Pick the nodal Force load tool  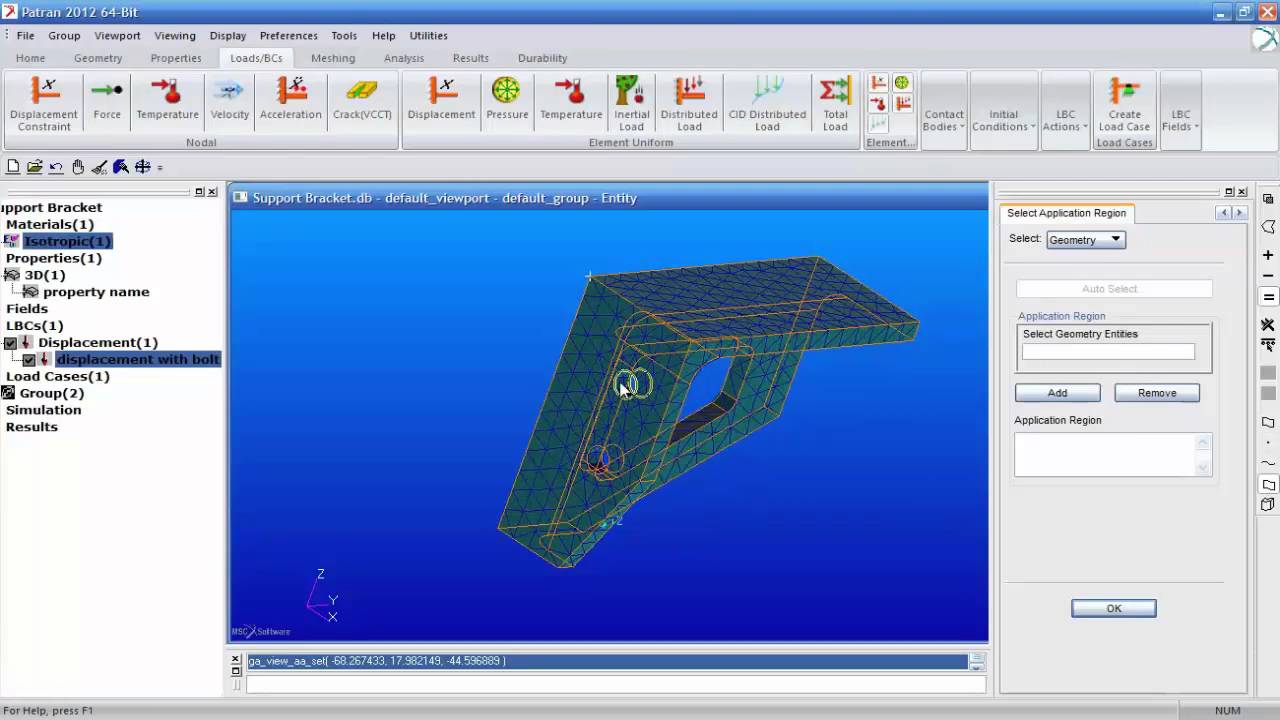(x=107, y=100)
